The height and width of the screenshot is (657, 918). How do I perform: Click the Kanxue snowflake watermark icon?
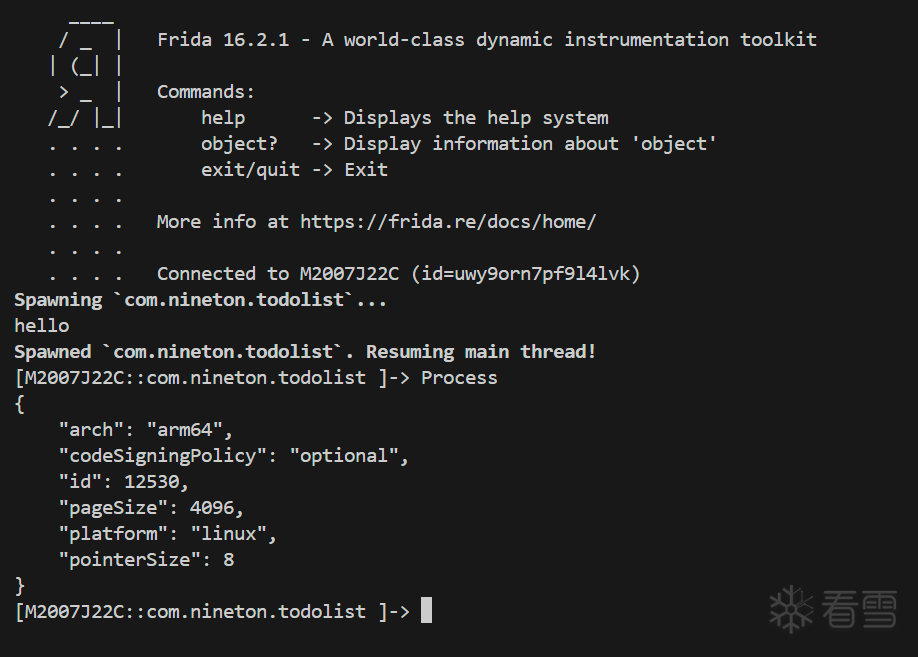(791, 610)
